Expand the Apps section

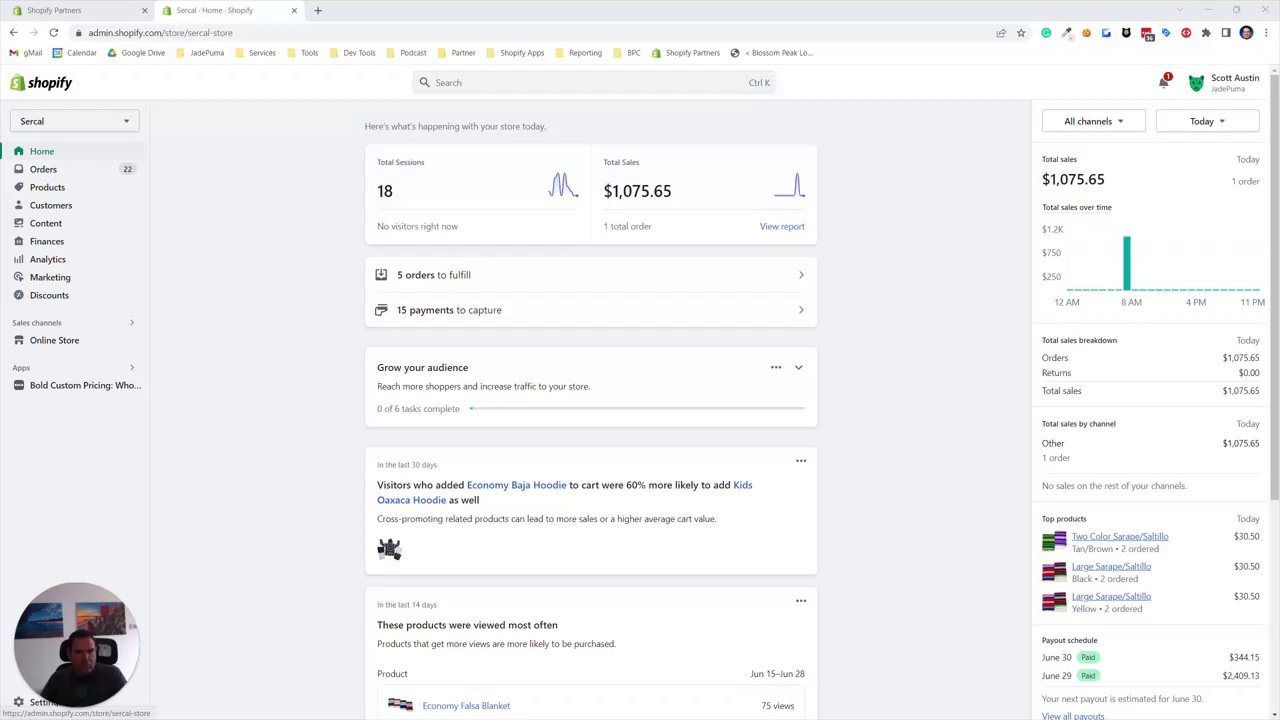(x=131, y=367)
